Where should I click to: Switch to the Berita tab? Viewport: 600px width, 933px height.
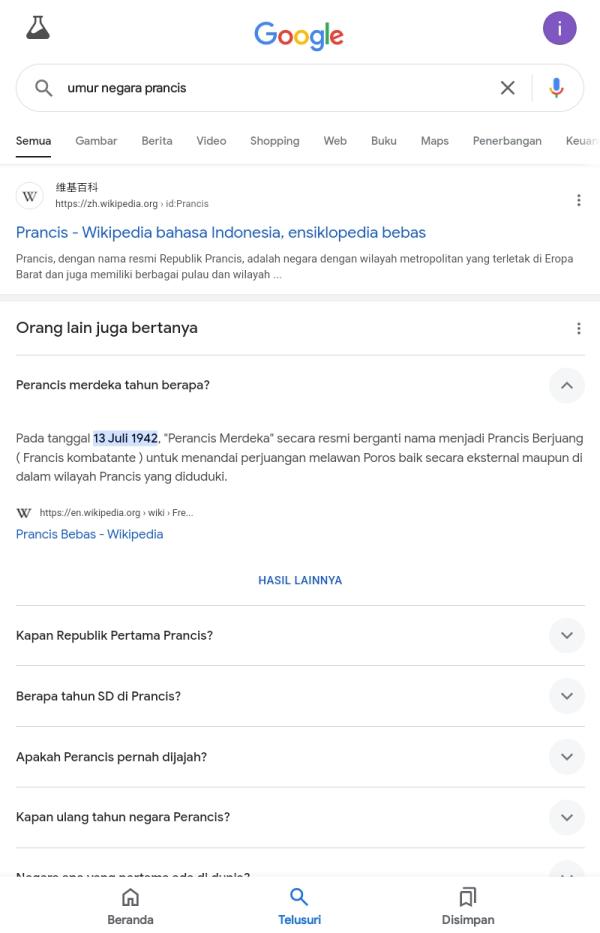[x=157, y=141]
